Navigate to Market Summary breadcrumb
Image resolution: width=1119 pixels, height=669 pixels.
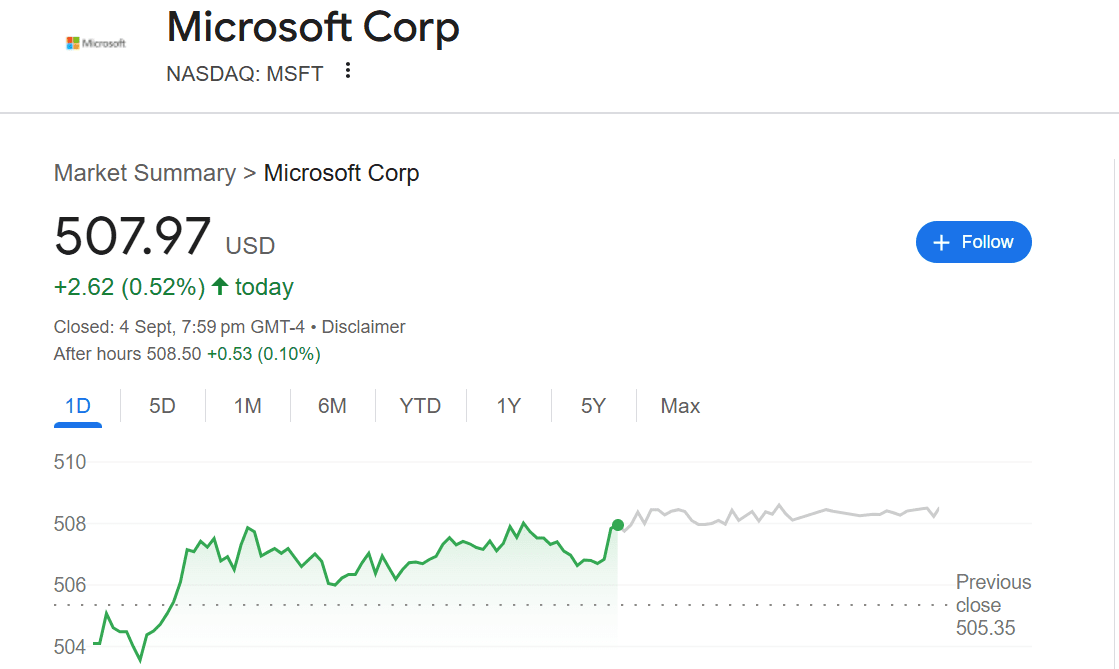click(x=146, y=173)
